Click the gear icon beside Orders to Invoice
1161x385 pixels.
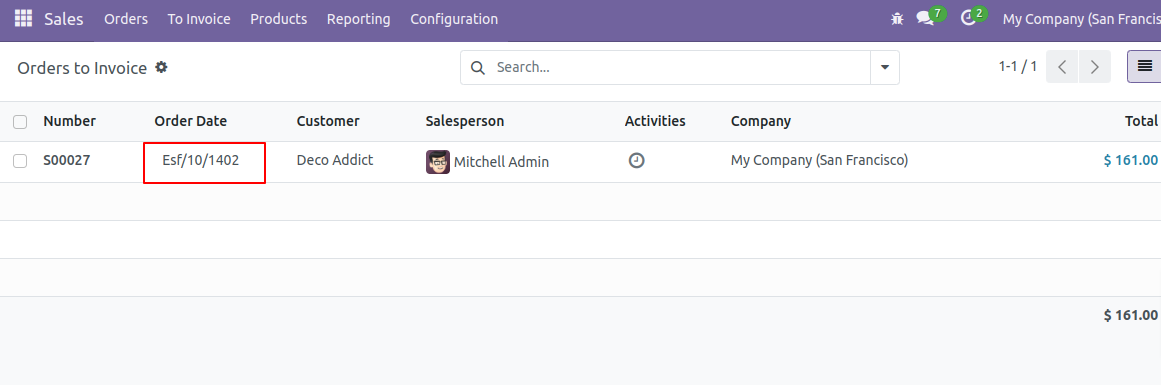[161, 67]
